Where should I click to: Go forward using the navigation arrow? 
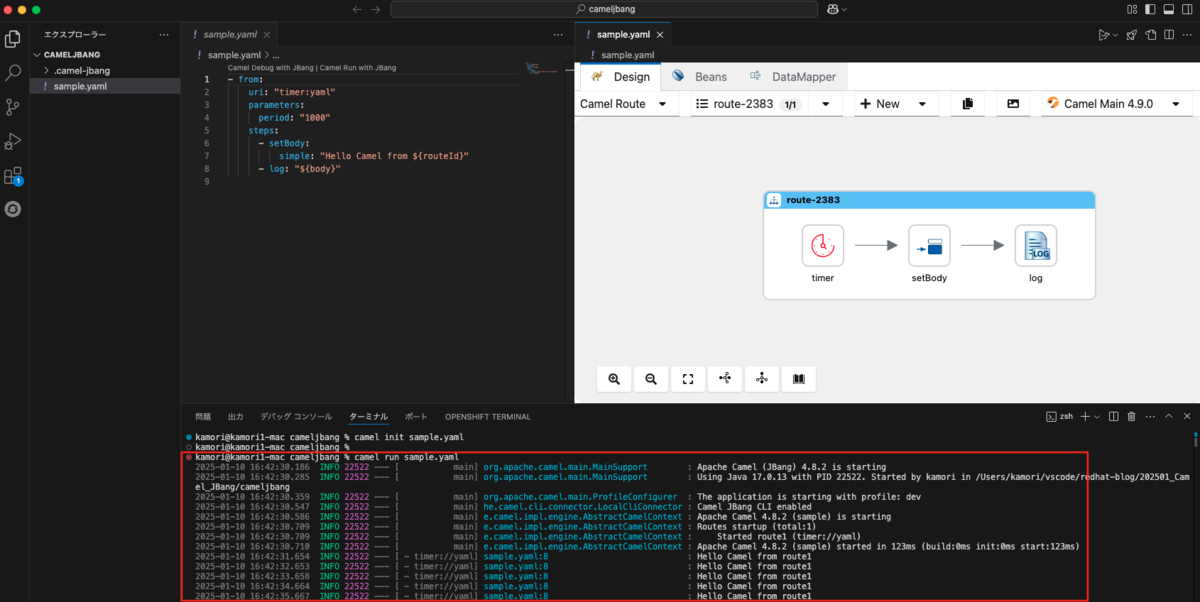click(376, 9)
